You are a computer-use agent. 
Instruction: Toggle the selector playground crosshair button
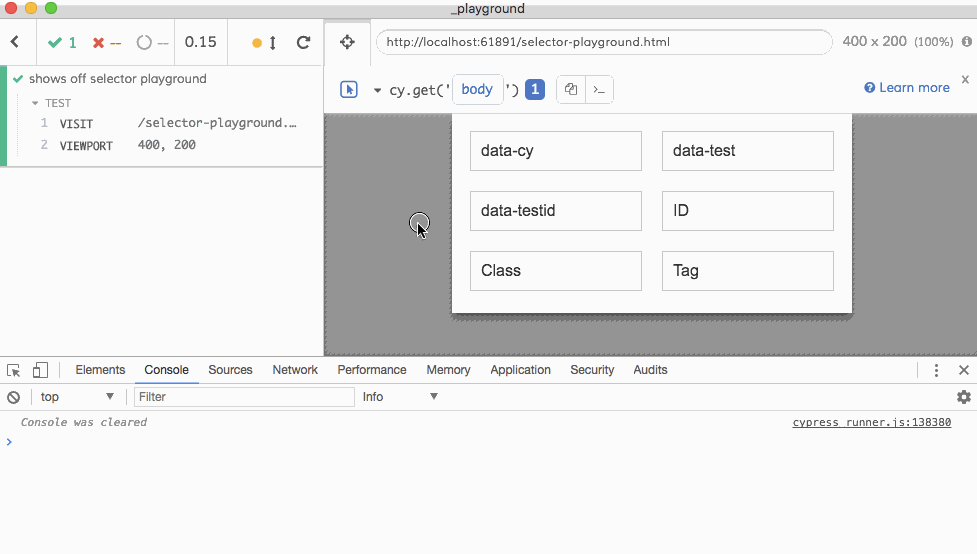[x=347, y=42]
